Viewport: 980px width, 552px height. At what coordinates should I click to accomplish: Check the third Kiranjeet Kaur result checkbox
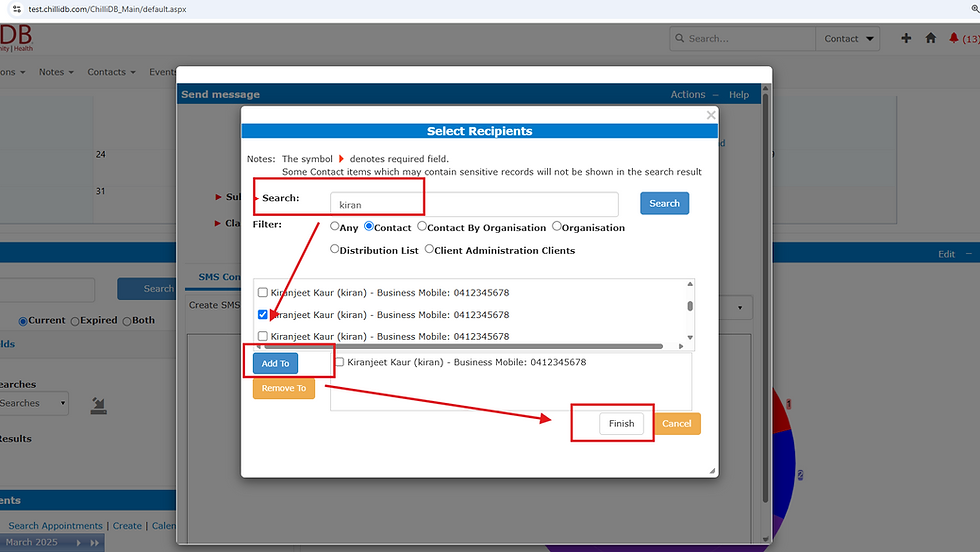tap(262, 336)
